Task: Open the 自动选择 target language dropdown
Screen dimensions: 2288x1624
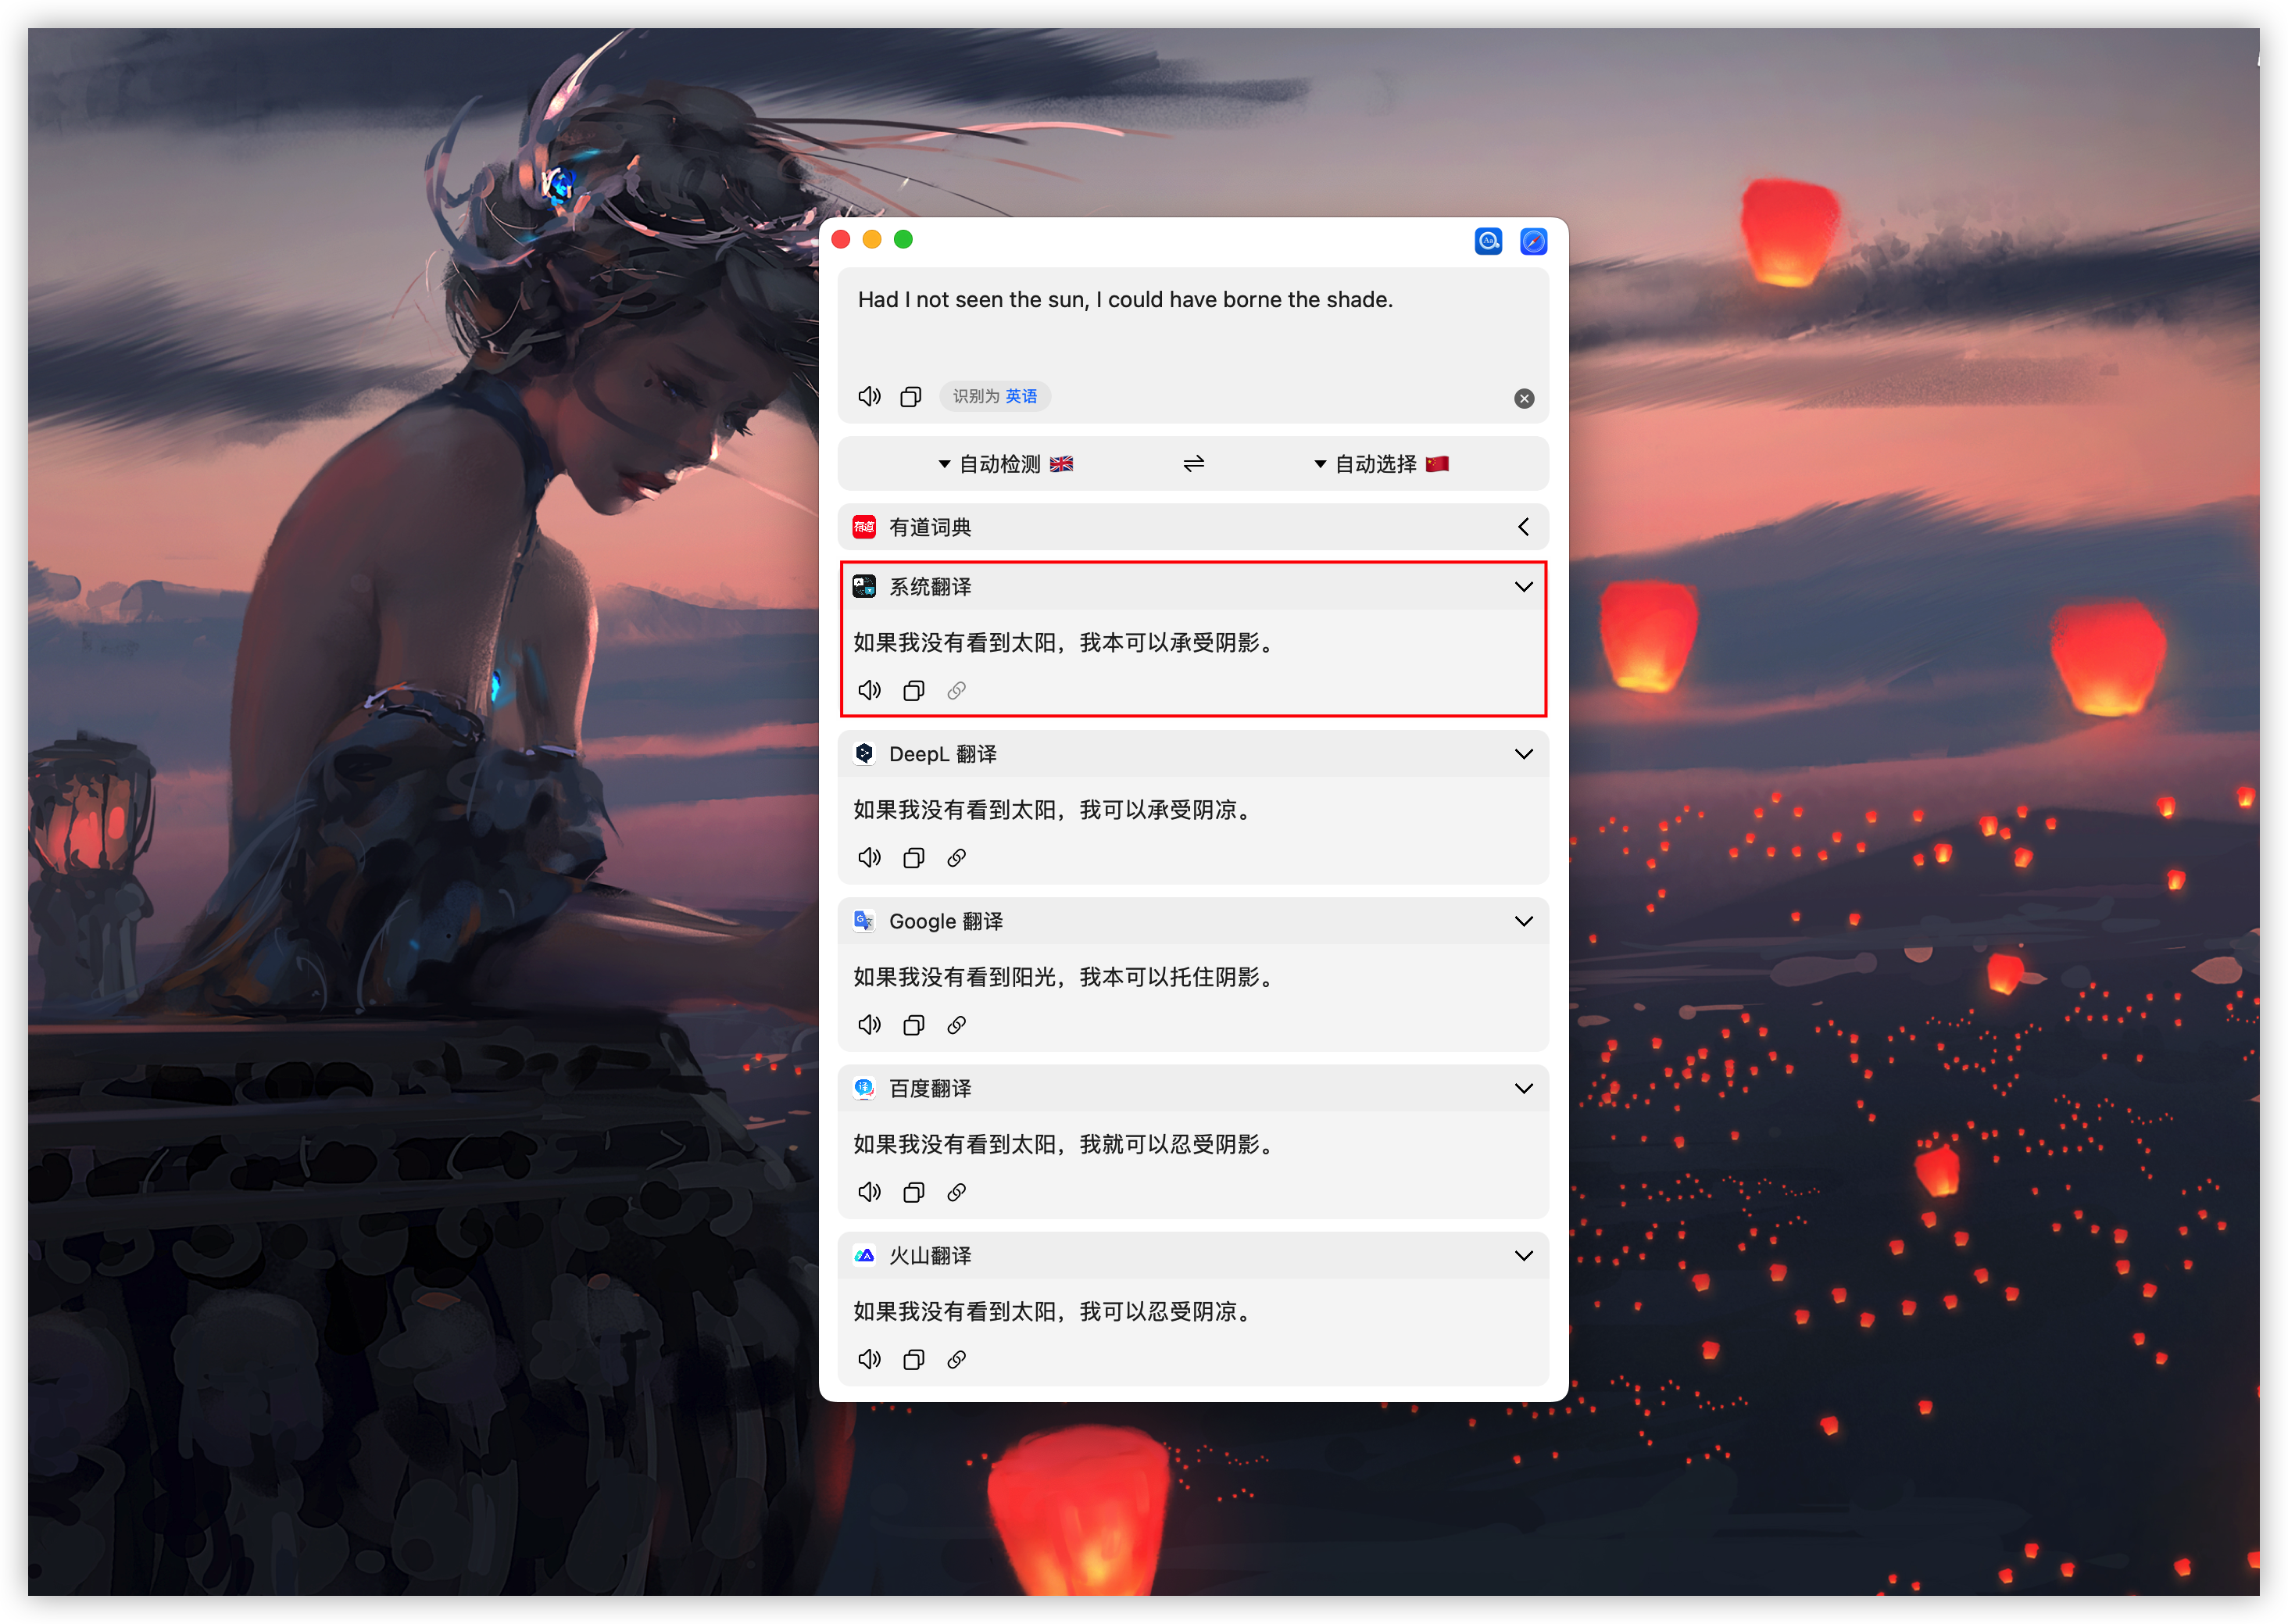Action: coord(1380,464)
